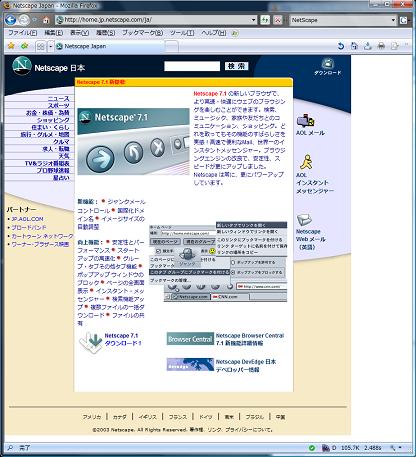This screenshot has width=416, height=457.
Task: Click the アメリカ country link in the footer
Action: point(92,417)
